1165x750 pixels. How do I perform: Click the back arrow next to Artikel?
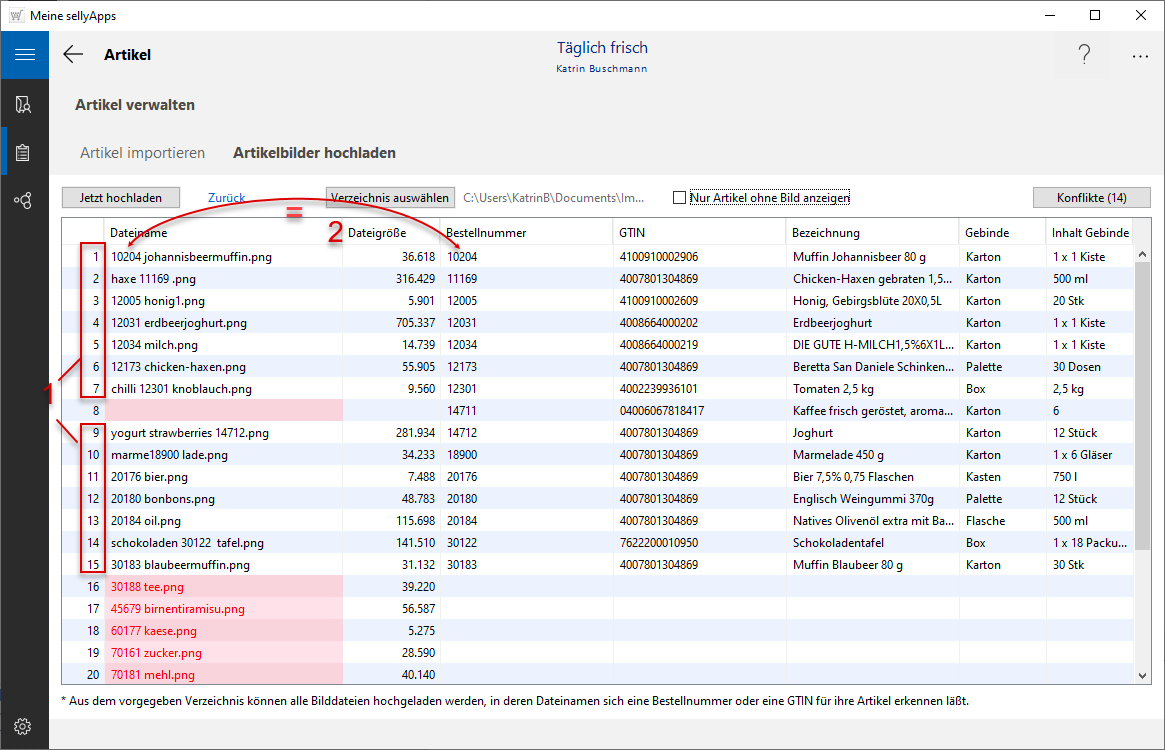[73, 55]
